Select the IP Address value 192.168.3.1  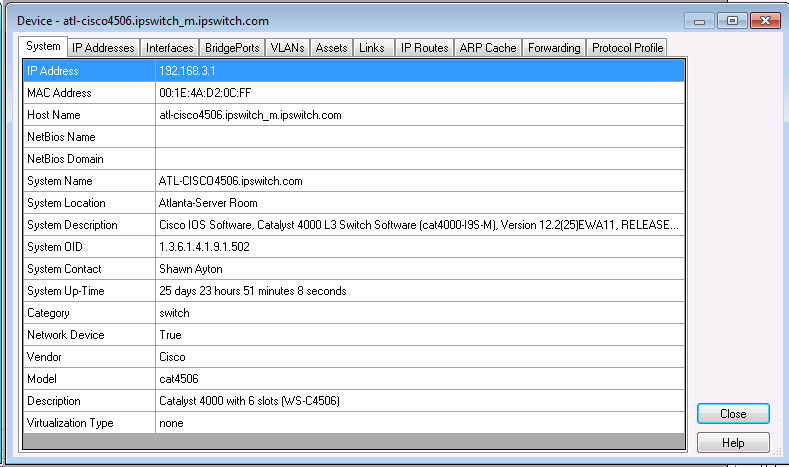click(420, 71)
